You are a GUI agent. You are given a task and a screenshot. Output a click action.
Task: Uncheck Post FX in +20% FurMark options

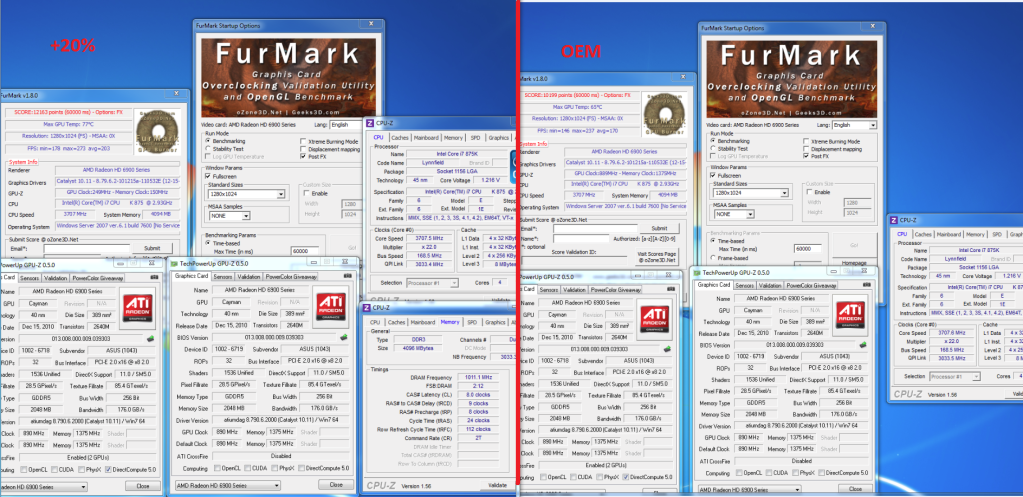point(303,157)
